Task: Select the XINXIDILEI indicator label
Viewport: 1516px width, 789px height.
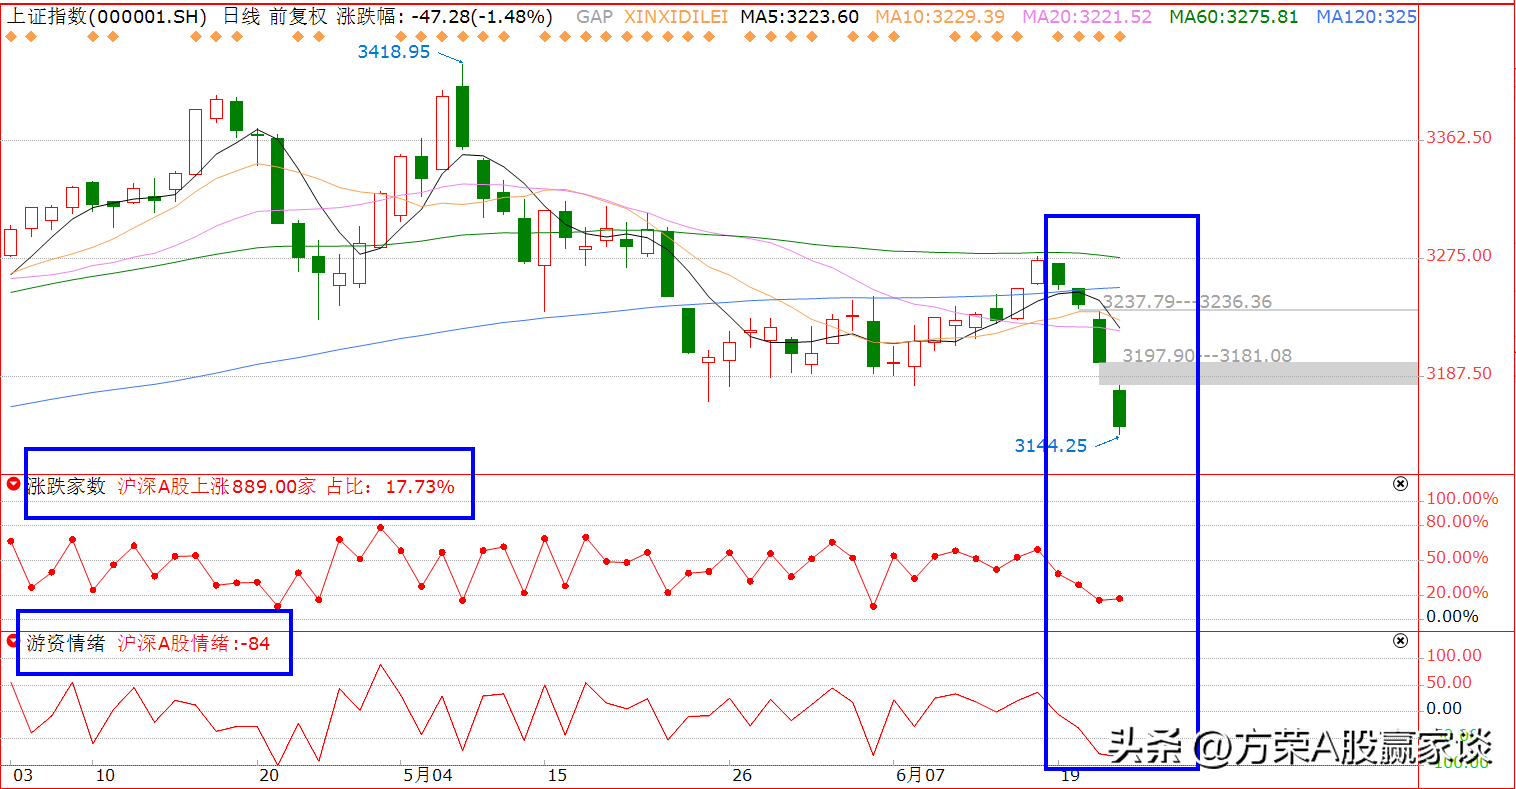Action: point(677,17)
